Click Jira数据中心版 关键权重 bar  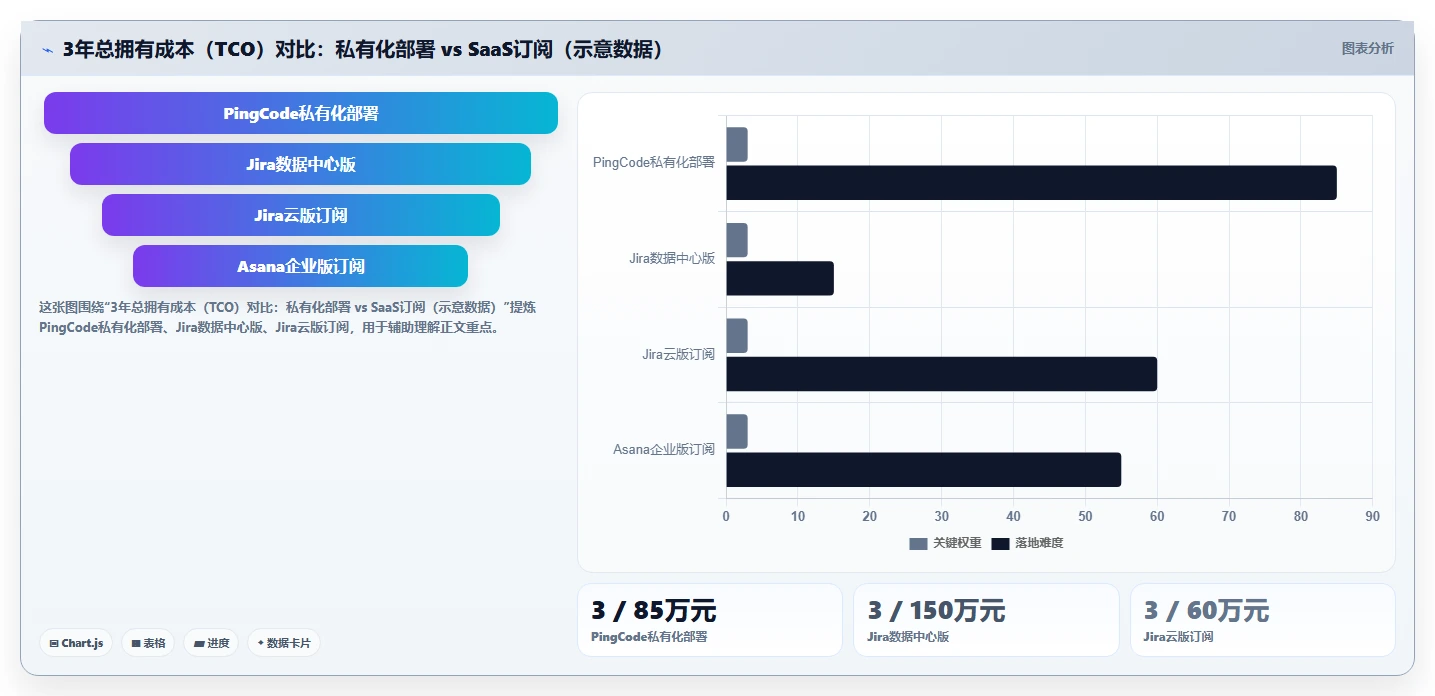coord(737,240)
